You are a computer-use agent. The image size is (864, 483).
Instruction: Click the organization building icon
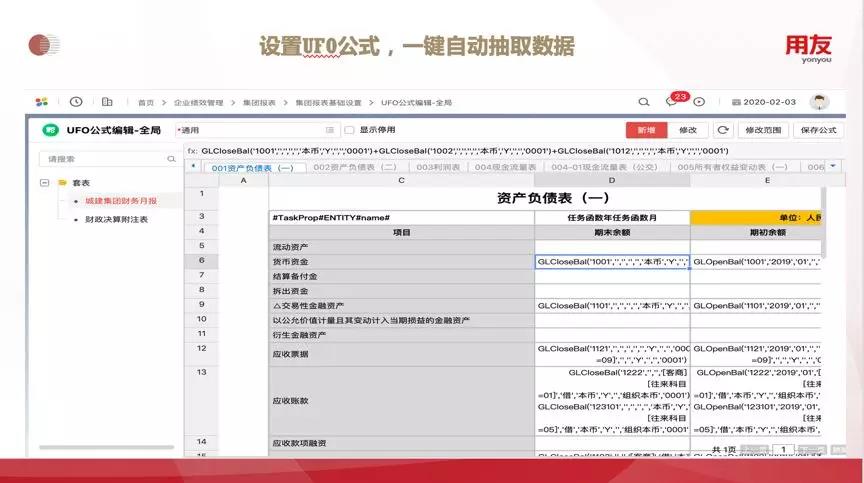coord(107,102)
